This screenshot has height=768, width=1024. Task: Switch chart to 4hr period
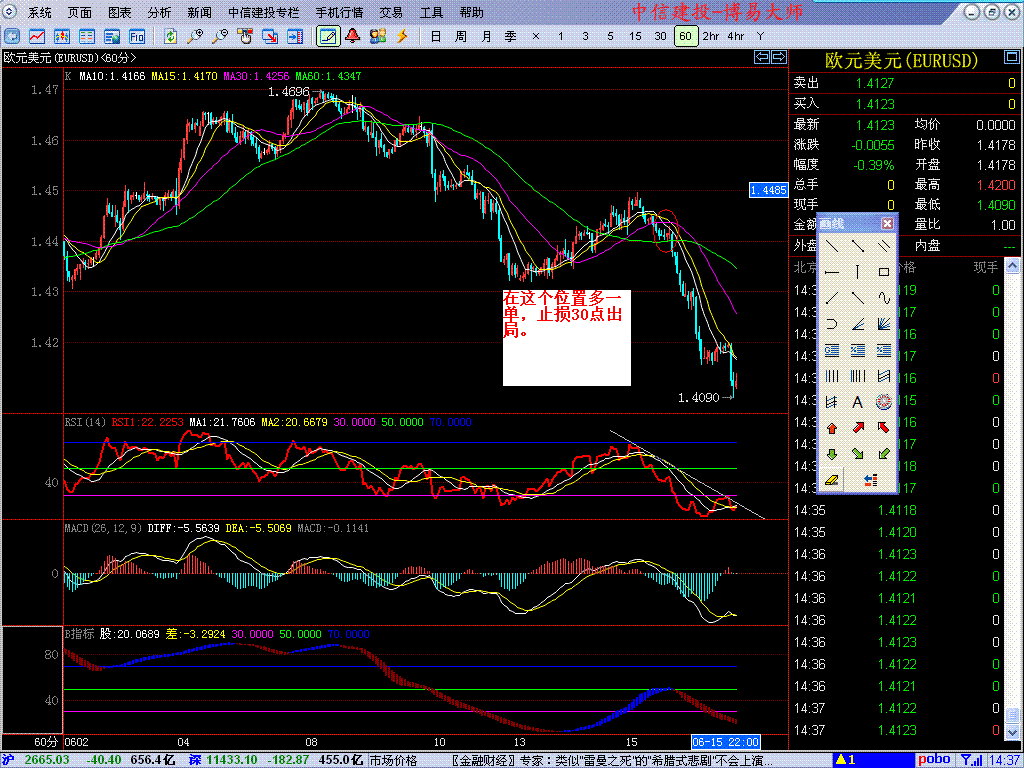click(735, 37)
